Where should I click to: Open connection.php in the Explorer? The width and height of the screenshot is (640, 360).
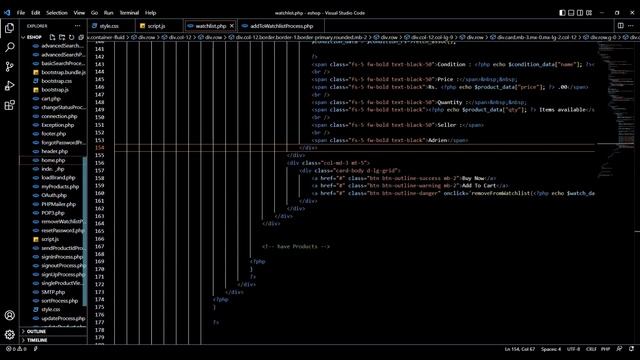[59, 116]
